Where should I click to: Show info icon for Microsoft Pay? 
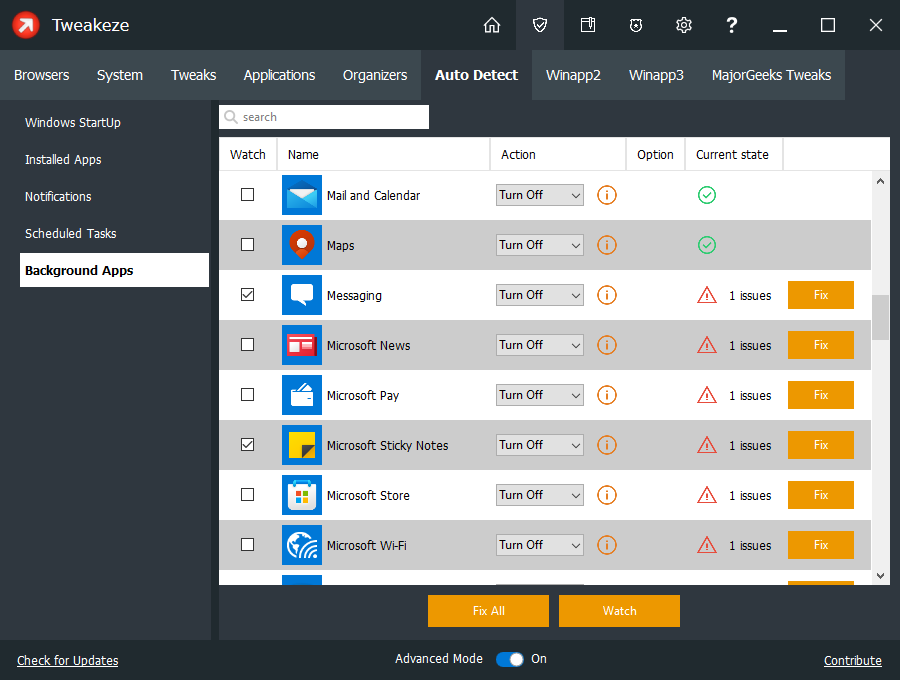coord(607,395)
